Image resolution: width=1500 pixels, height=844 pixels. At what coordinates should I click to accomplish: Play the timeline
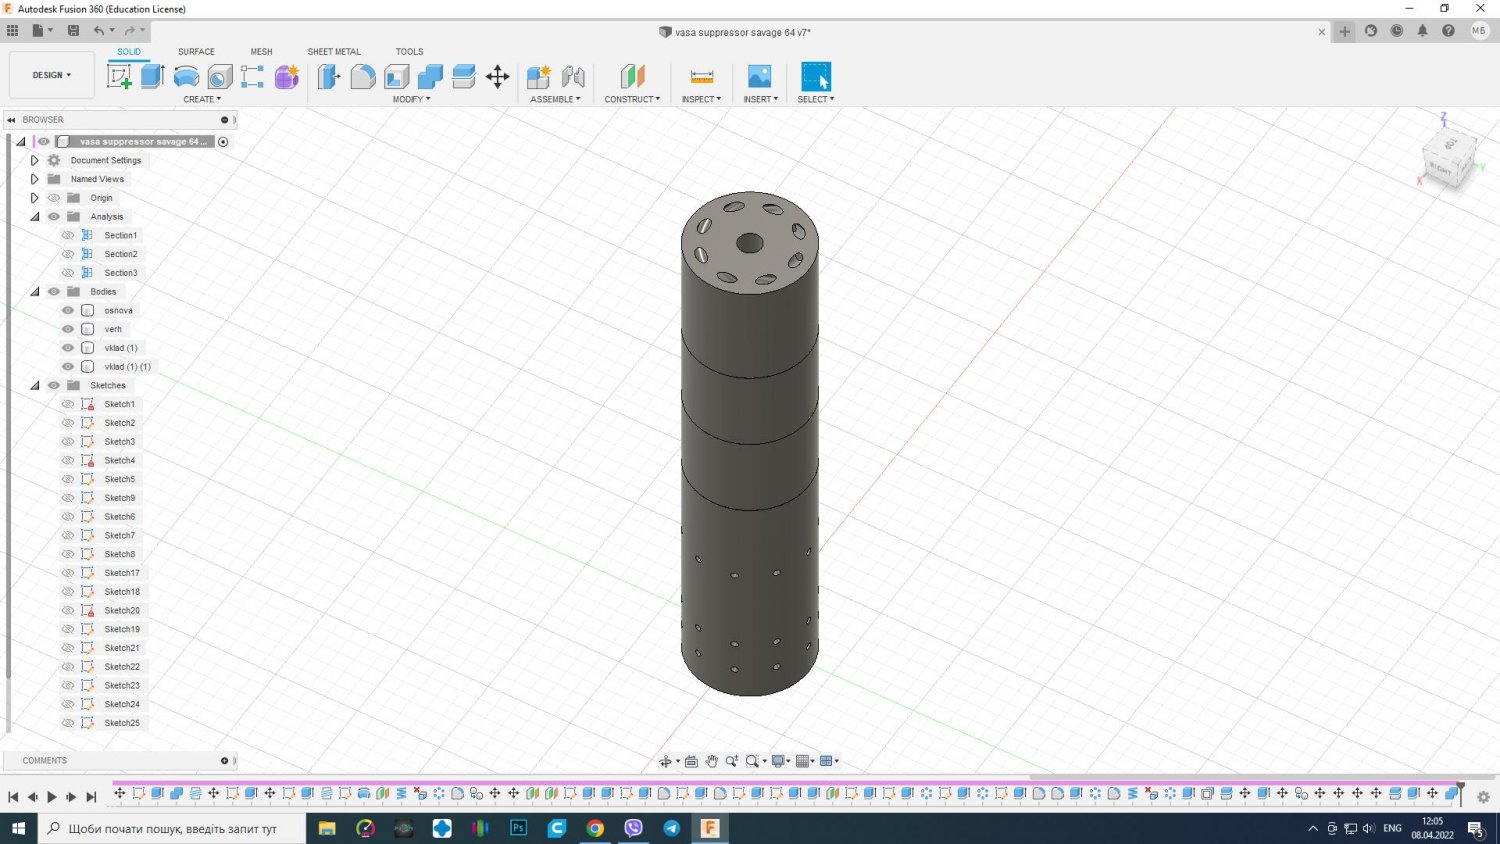click(52, 797)
